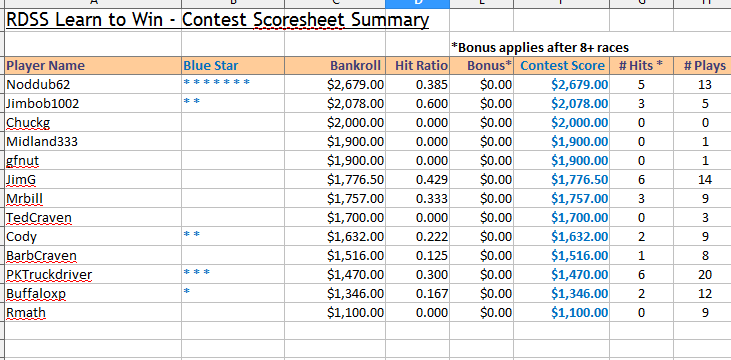Select the hit ratio value 0.125
This screenshot has width=731, height=360.
point(418,256)
